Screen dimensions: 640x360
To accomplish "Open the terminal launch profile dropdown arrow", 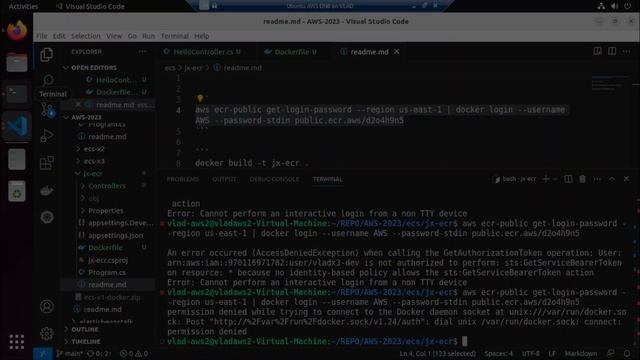I will 555,179.
